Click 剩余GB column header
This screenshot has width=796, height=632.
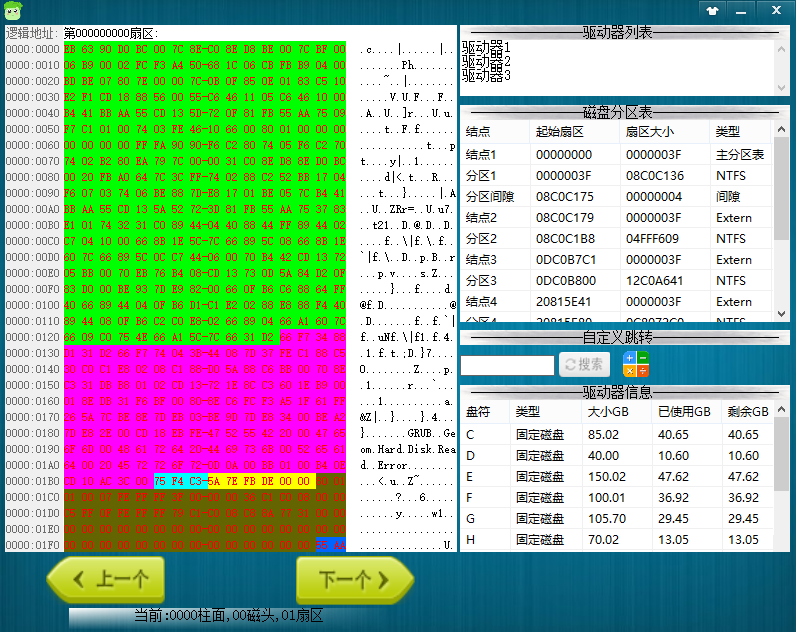pos(748,412)
